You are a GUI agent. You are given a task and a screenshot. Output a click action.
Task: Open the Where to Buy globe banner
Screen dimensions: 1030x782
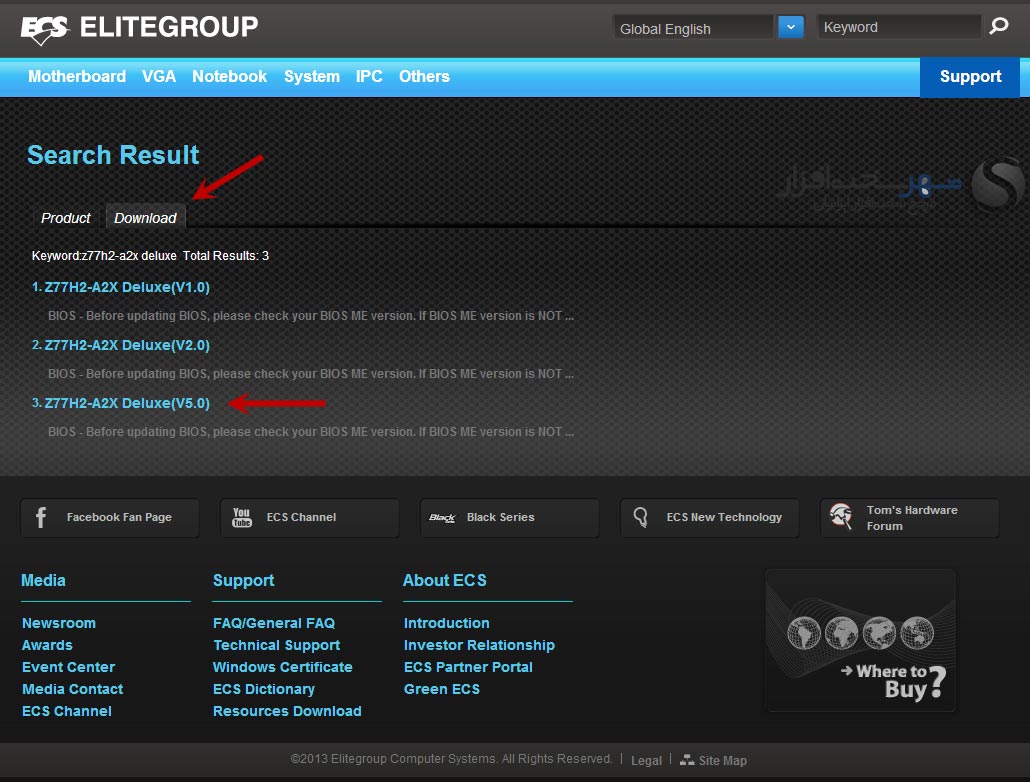pos(861,640)
